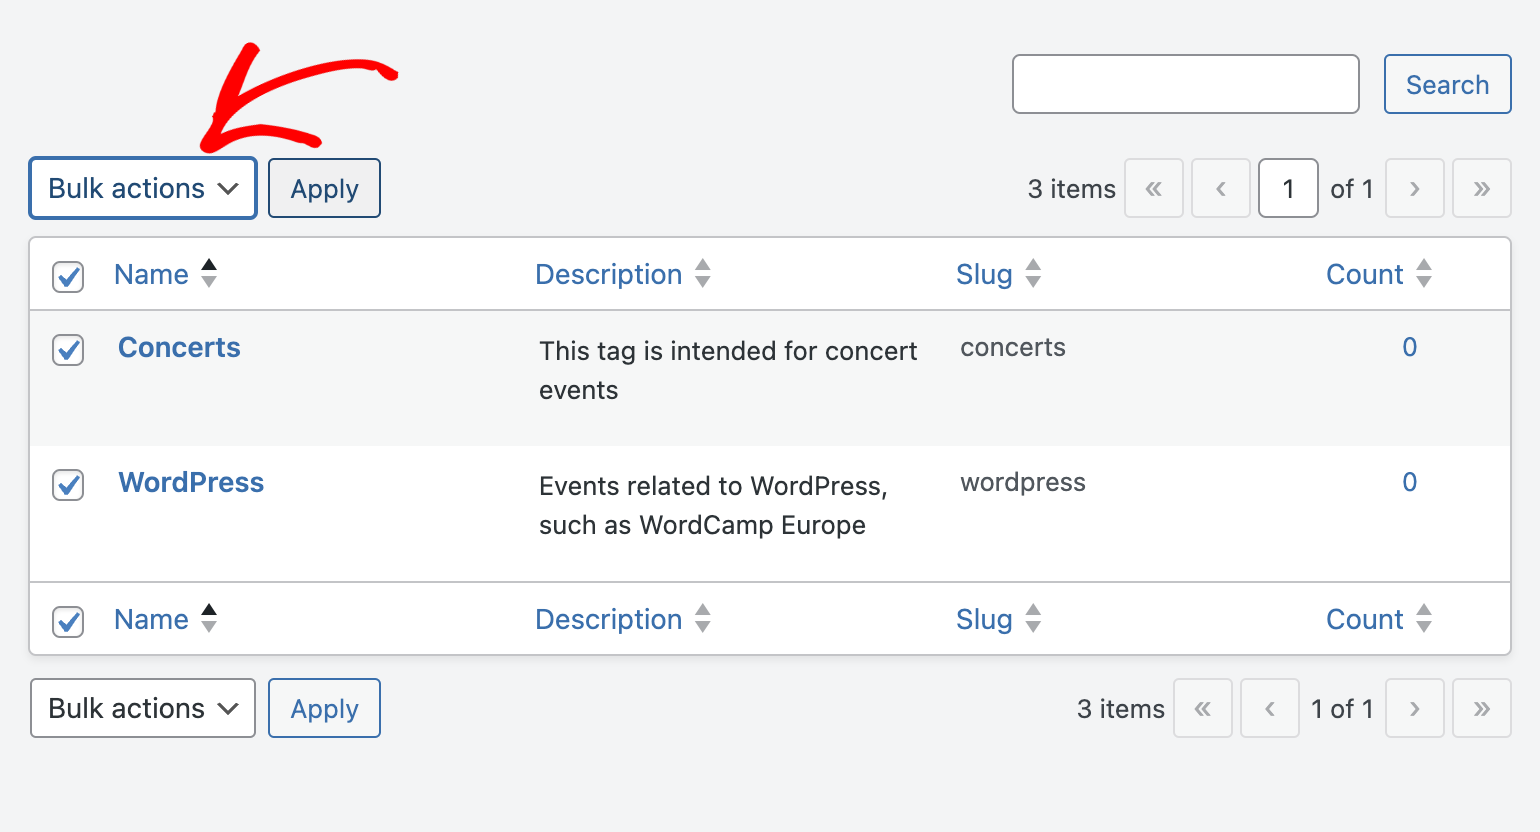Sort table by Description column header
The image size is (1540, 832).
tap(608, 274)
